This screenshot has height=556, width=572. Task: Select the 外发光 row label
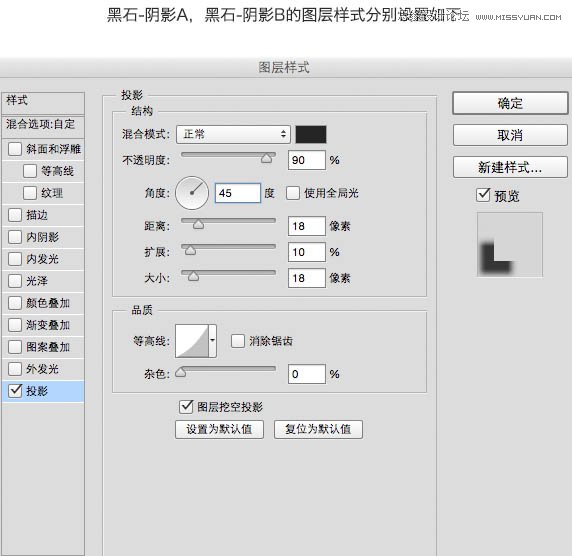tap(42, 369)
